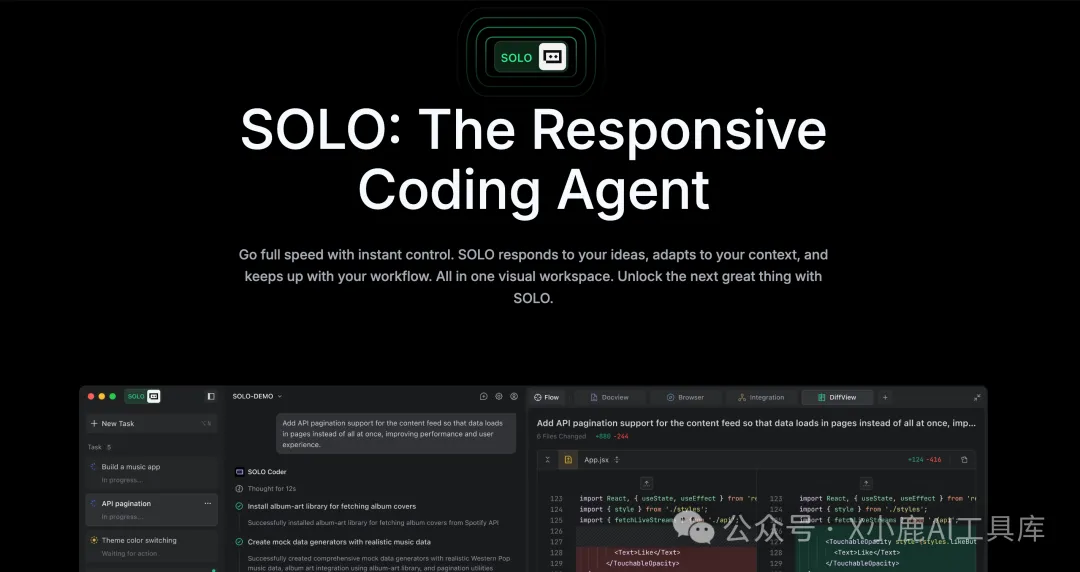This screenshot has width=1080, height=572.
Task: Switch to the DiffView tab
Action: [837, 398]
